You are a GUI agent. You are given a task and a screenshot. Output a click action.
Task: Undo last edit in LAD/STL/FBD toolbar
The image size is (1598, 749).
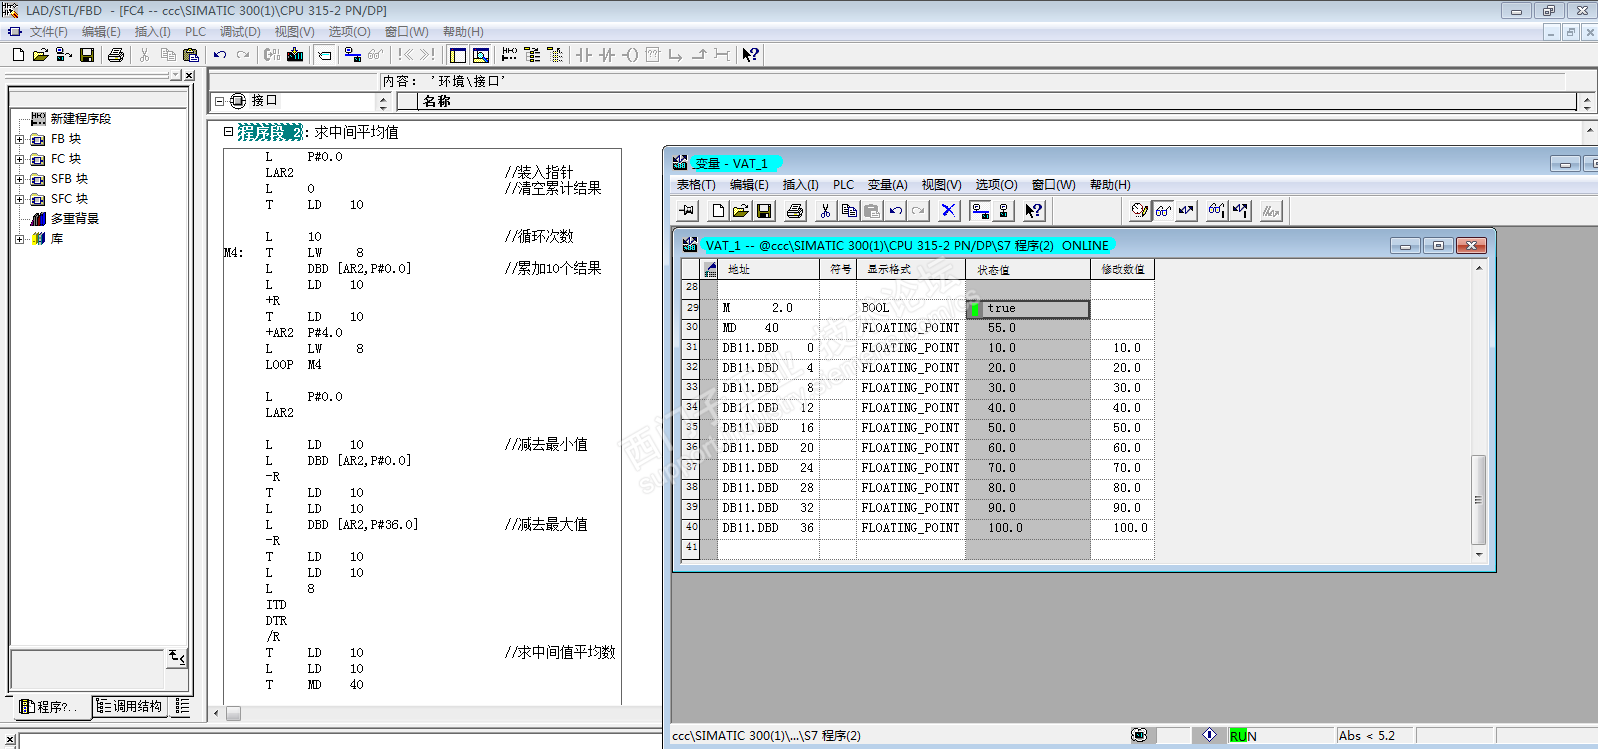(220, 55)
